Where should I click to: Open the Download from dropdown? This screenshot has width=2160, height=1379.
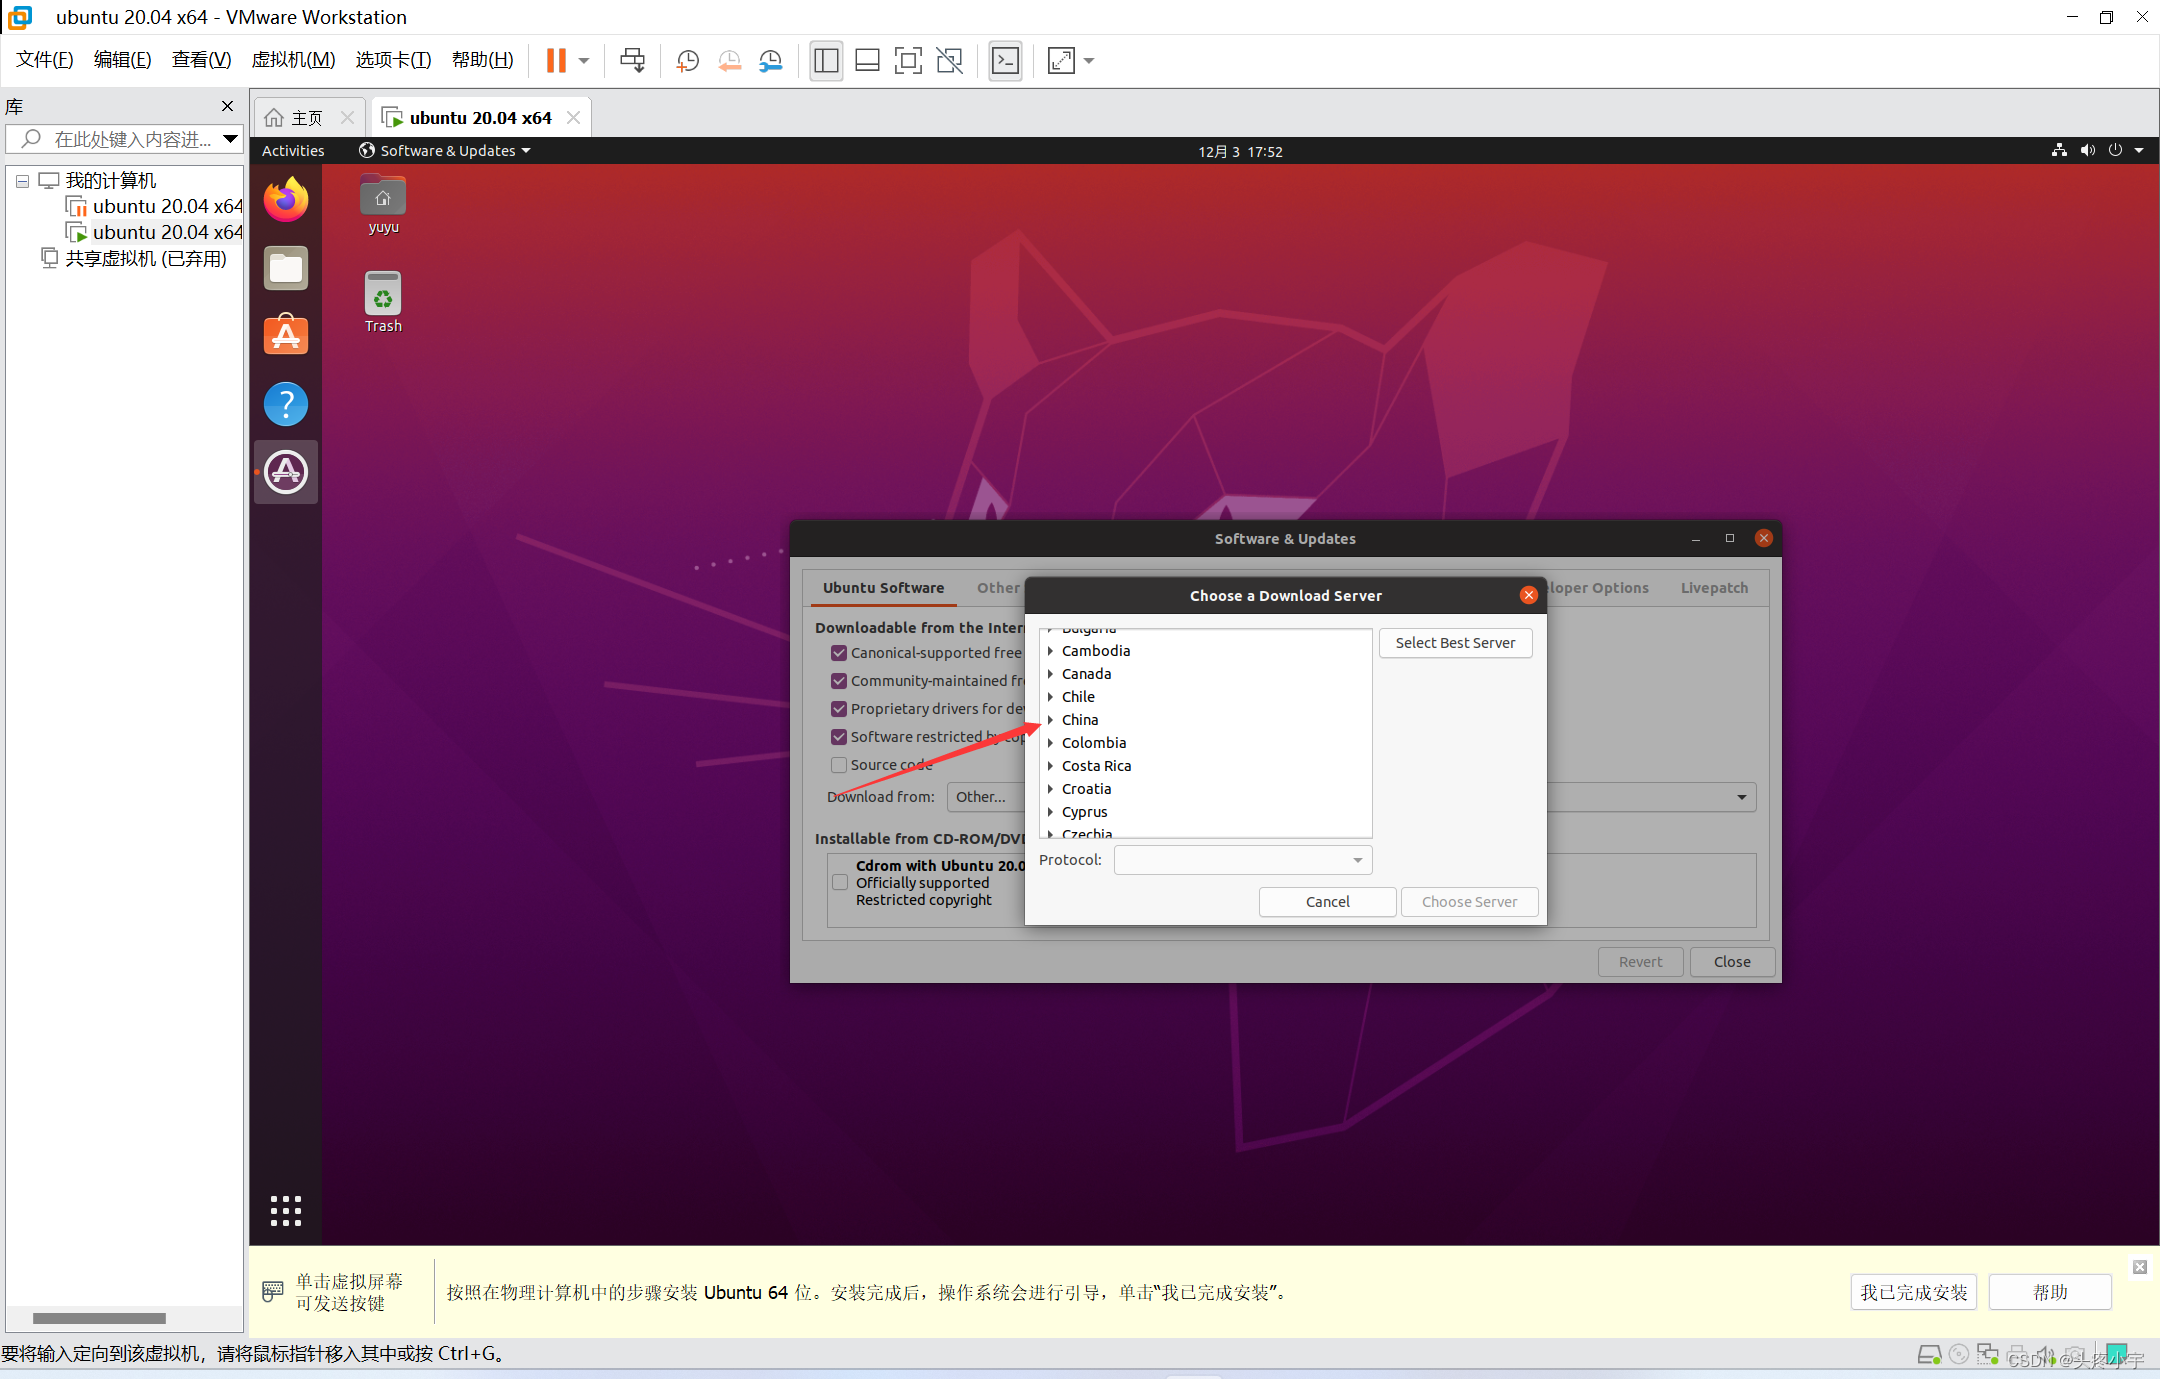(1741, 797)
